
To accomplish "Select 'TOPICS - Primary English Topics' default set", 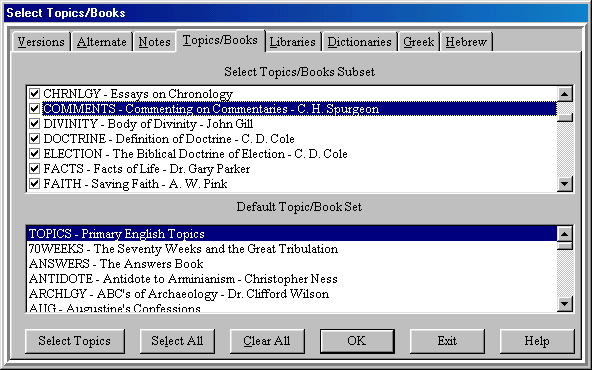I will tap(291, 234).
